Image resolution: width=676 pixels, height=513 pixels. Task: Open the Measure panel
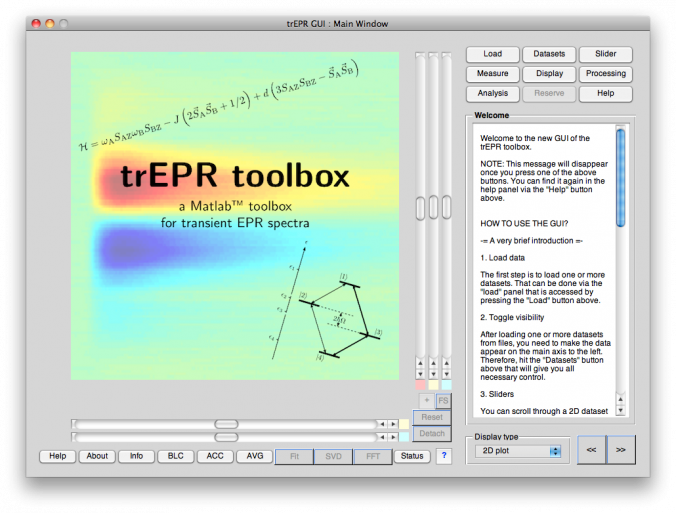click(x=492, y=74)
